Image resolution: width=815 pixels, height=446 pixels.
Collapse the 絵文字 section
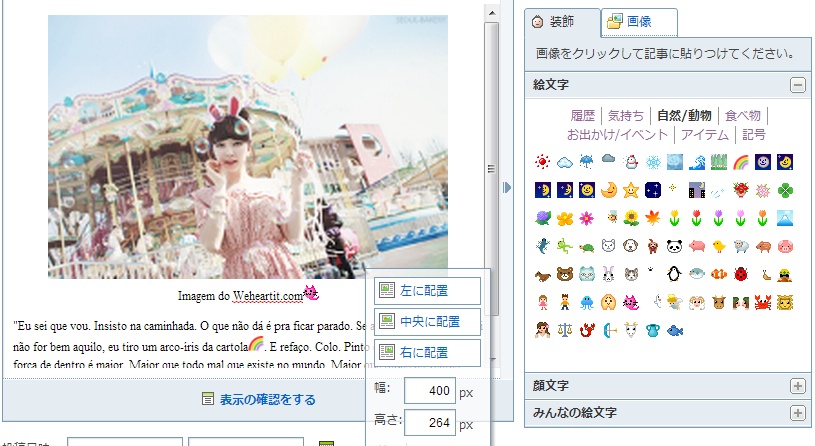(797, 85)
